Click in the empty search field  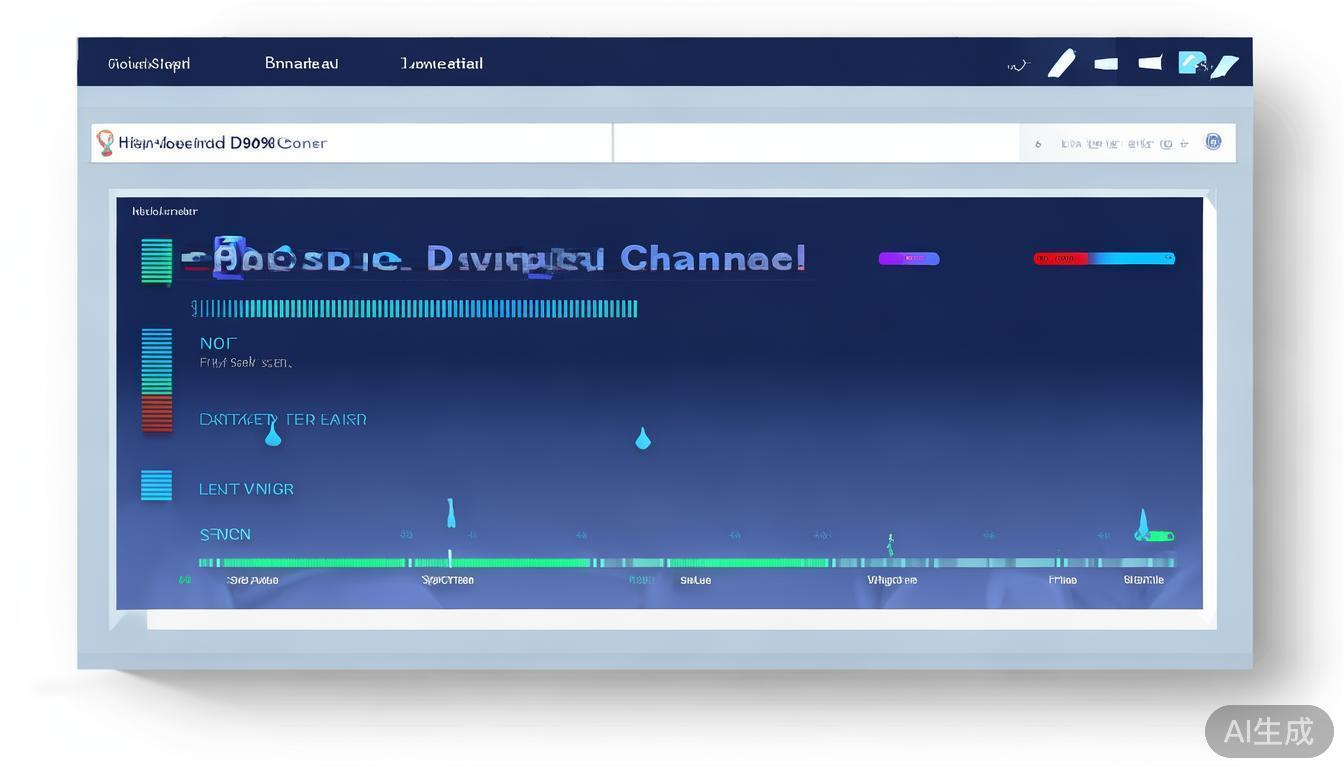(815, 143)
